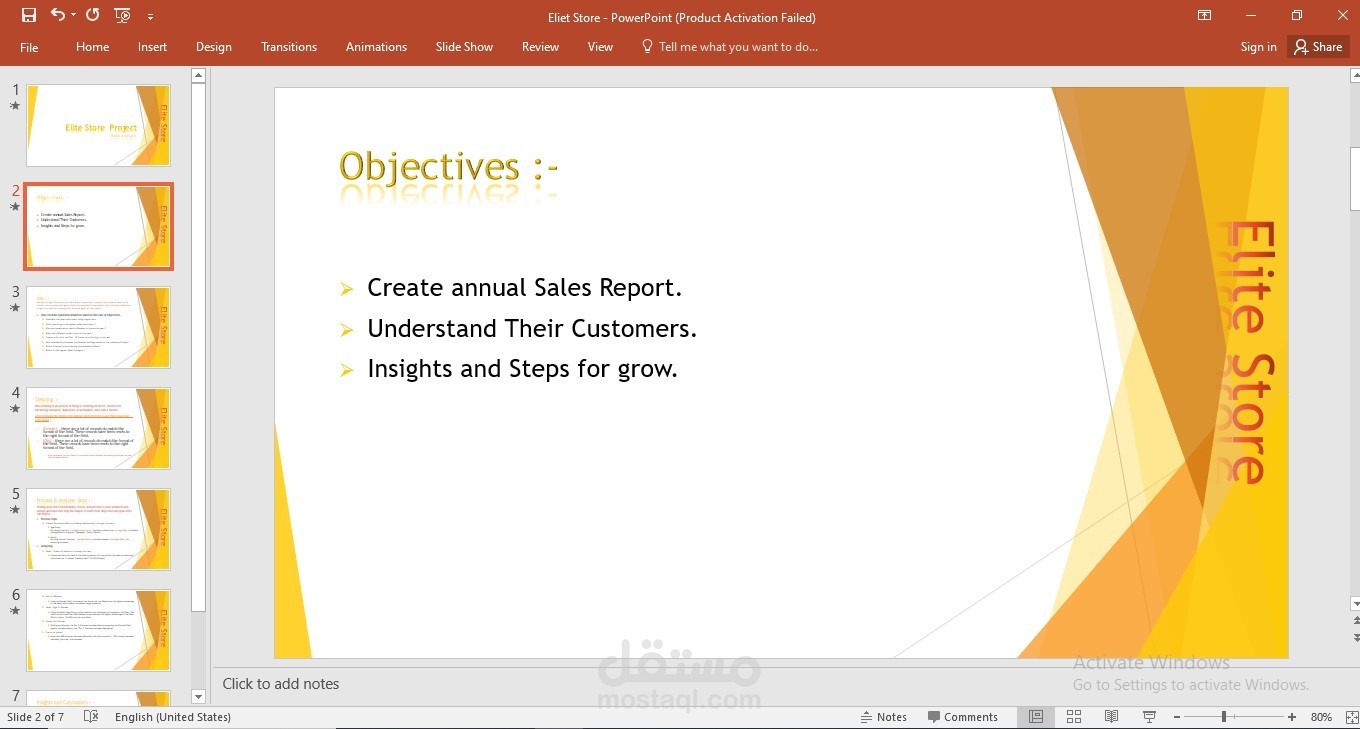Switch to Reading View icon
This screenshot has height=729, width=1360.
point(1111,717)
